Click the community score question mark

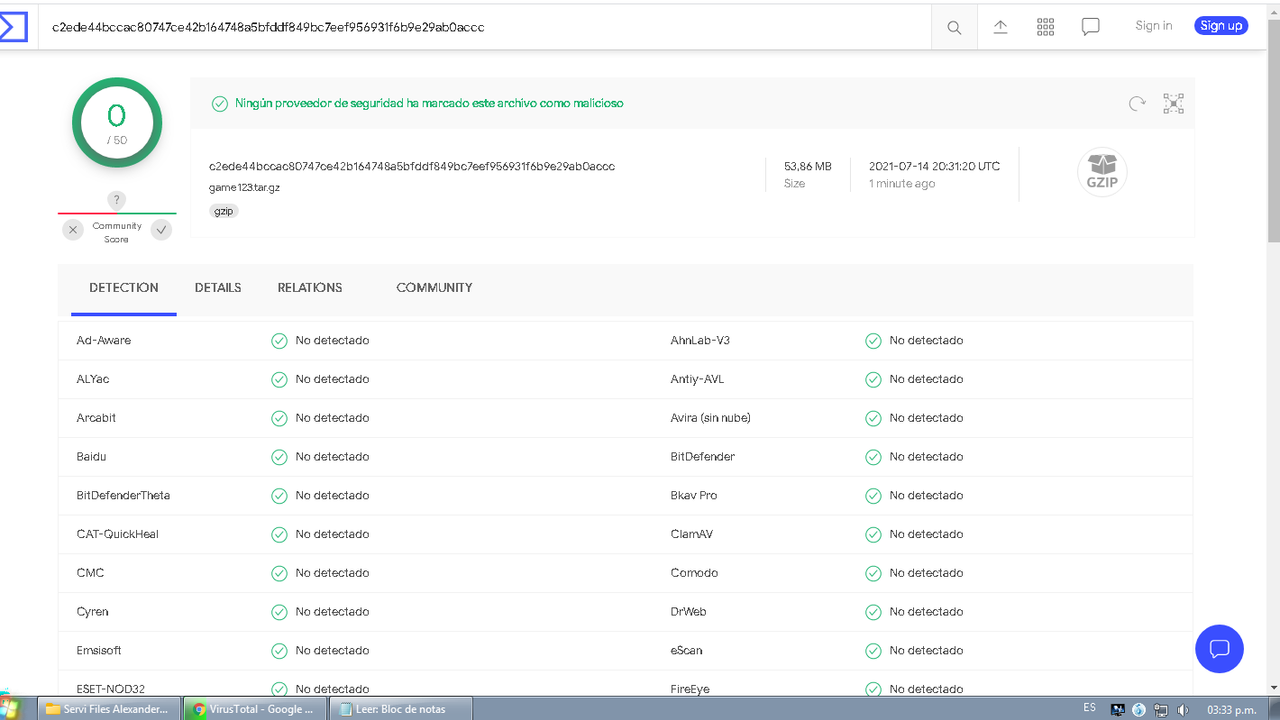117,200
